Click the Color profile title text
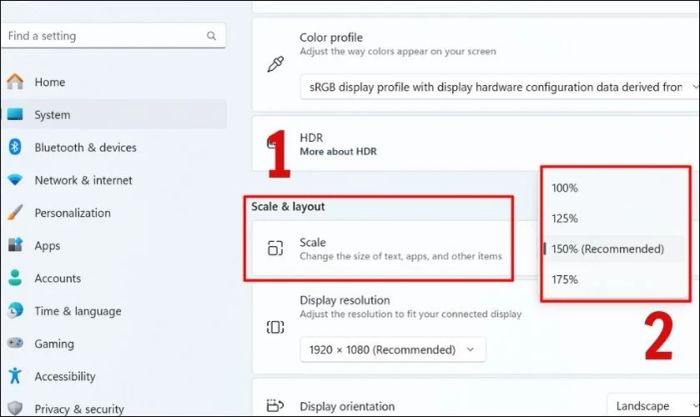This screenshot has width=700, height=417. [x=331, y=38]
